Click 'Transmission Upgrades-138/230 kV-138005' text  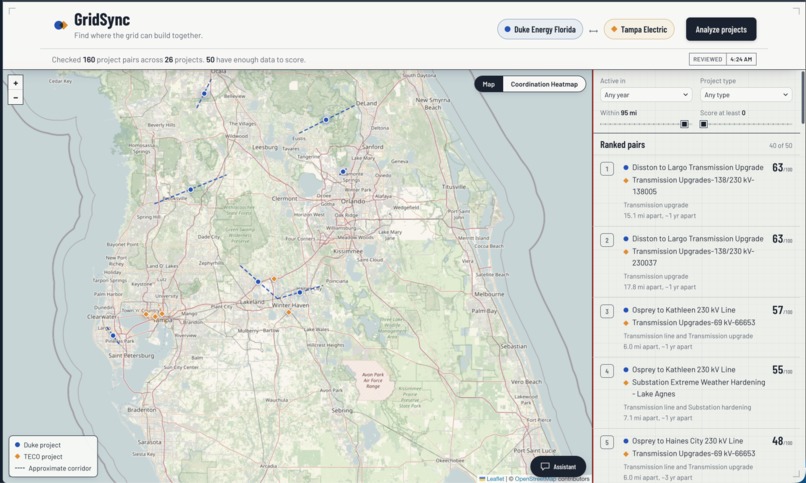693,185
